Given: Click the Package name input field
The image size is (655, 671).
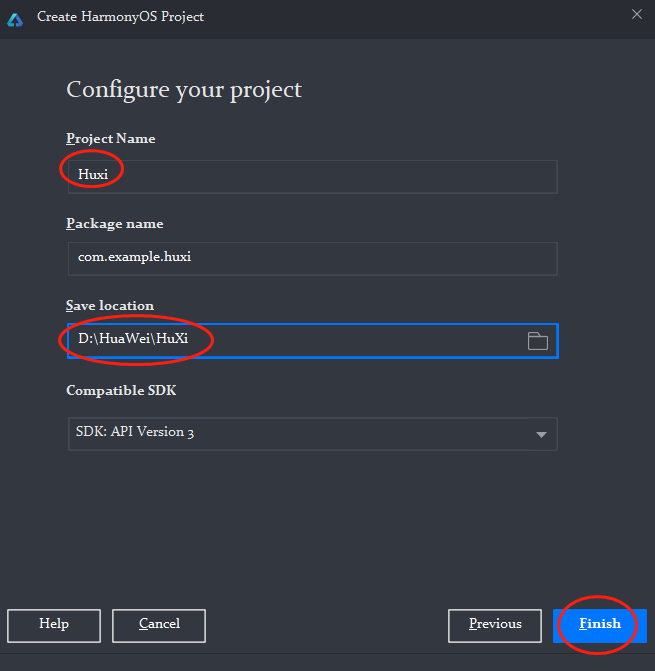Looking at the screenshot, I should pyautogui.click(x=313, y=259).
